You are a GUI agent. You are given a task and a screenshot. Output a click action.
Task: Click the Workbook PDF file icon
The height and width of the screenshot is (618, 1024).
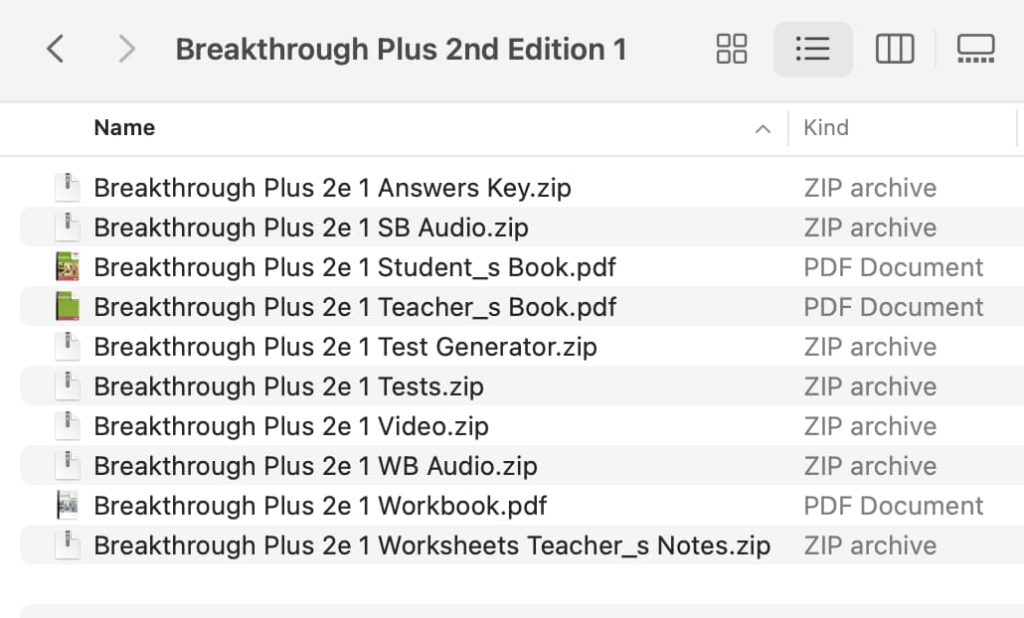(67, 506)
